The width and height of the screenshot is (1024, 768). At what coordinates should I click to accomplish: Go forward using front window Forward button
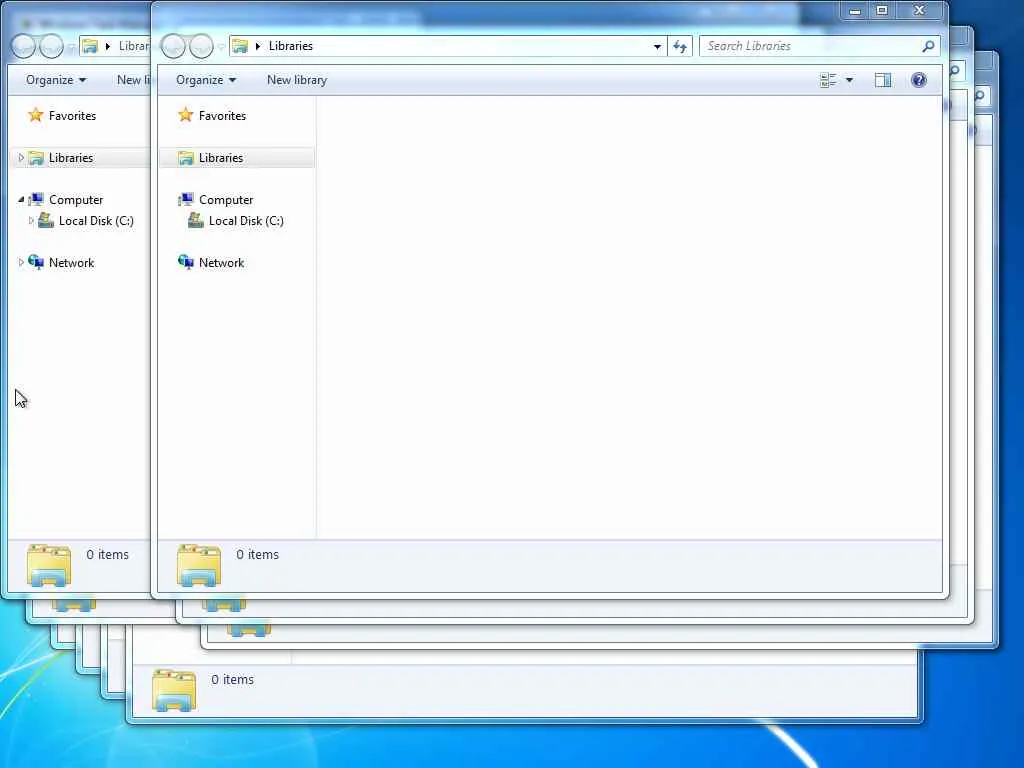(201, 46)
